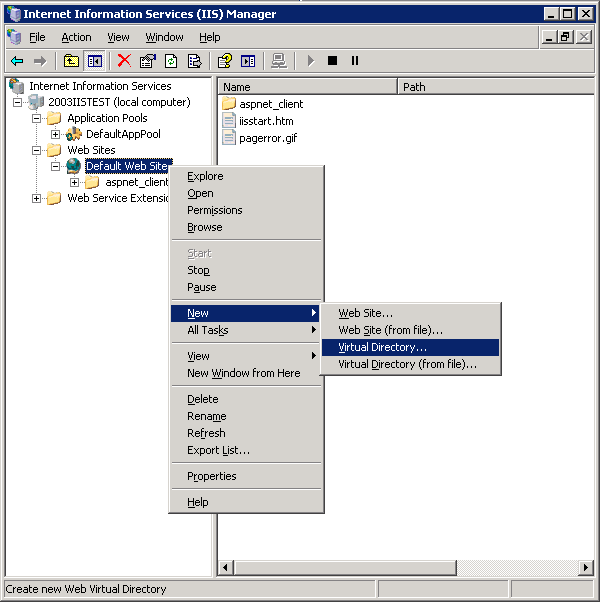Select Browse in the context menu
This screenshot has height=602, width=600.
[246, 227]
